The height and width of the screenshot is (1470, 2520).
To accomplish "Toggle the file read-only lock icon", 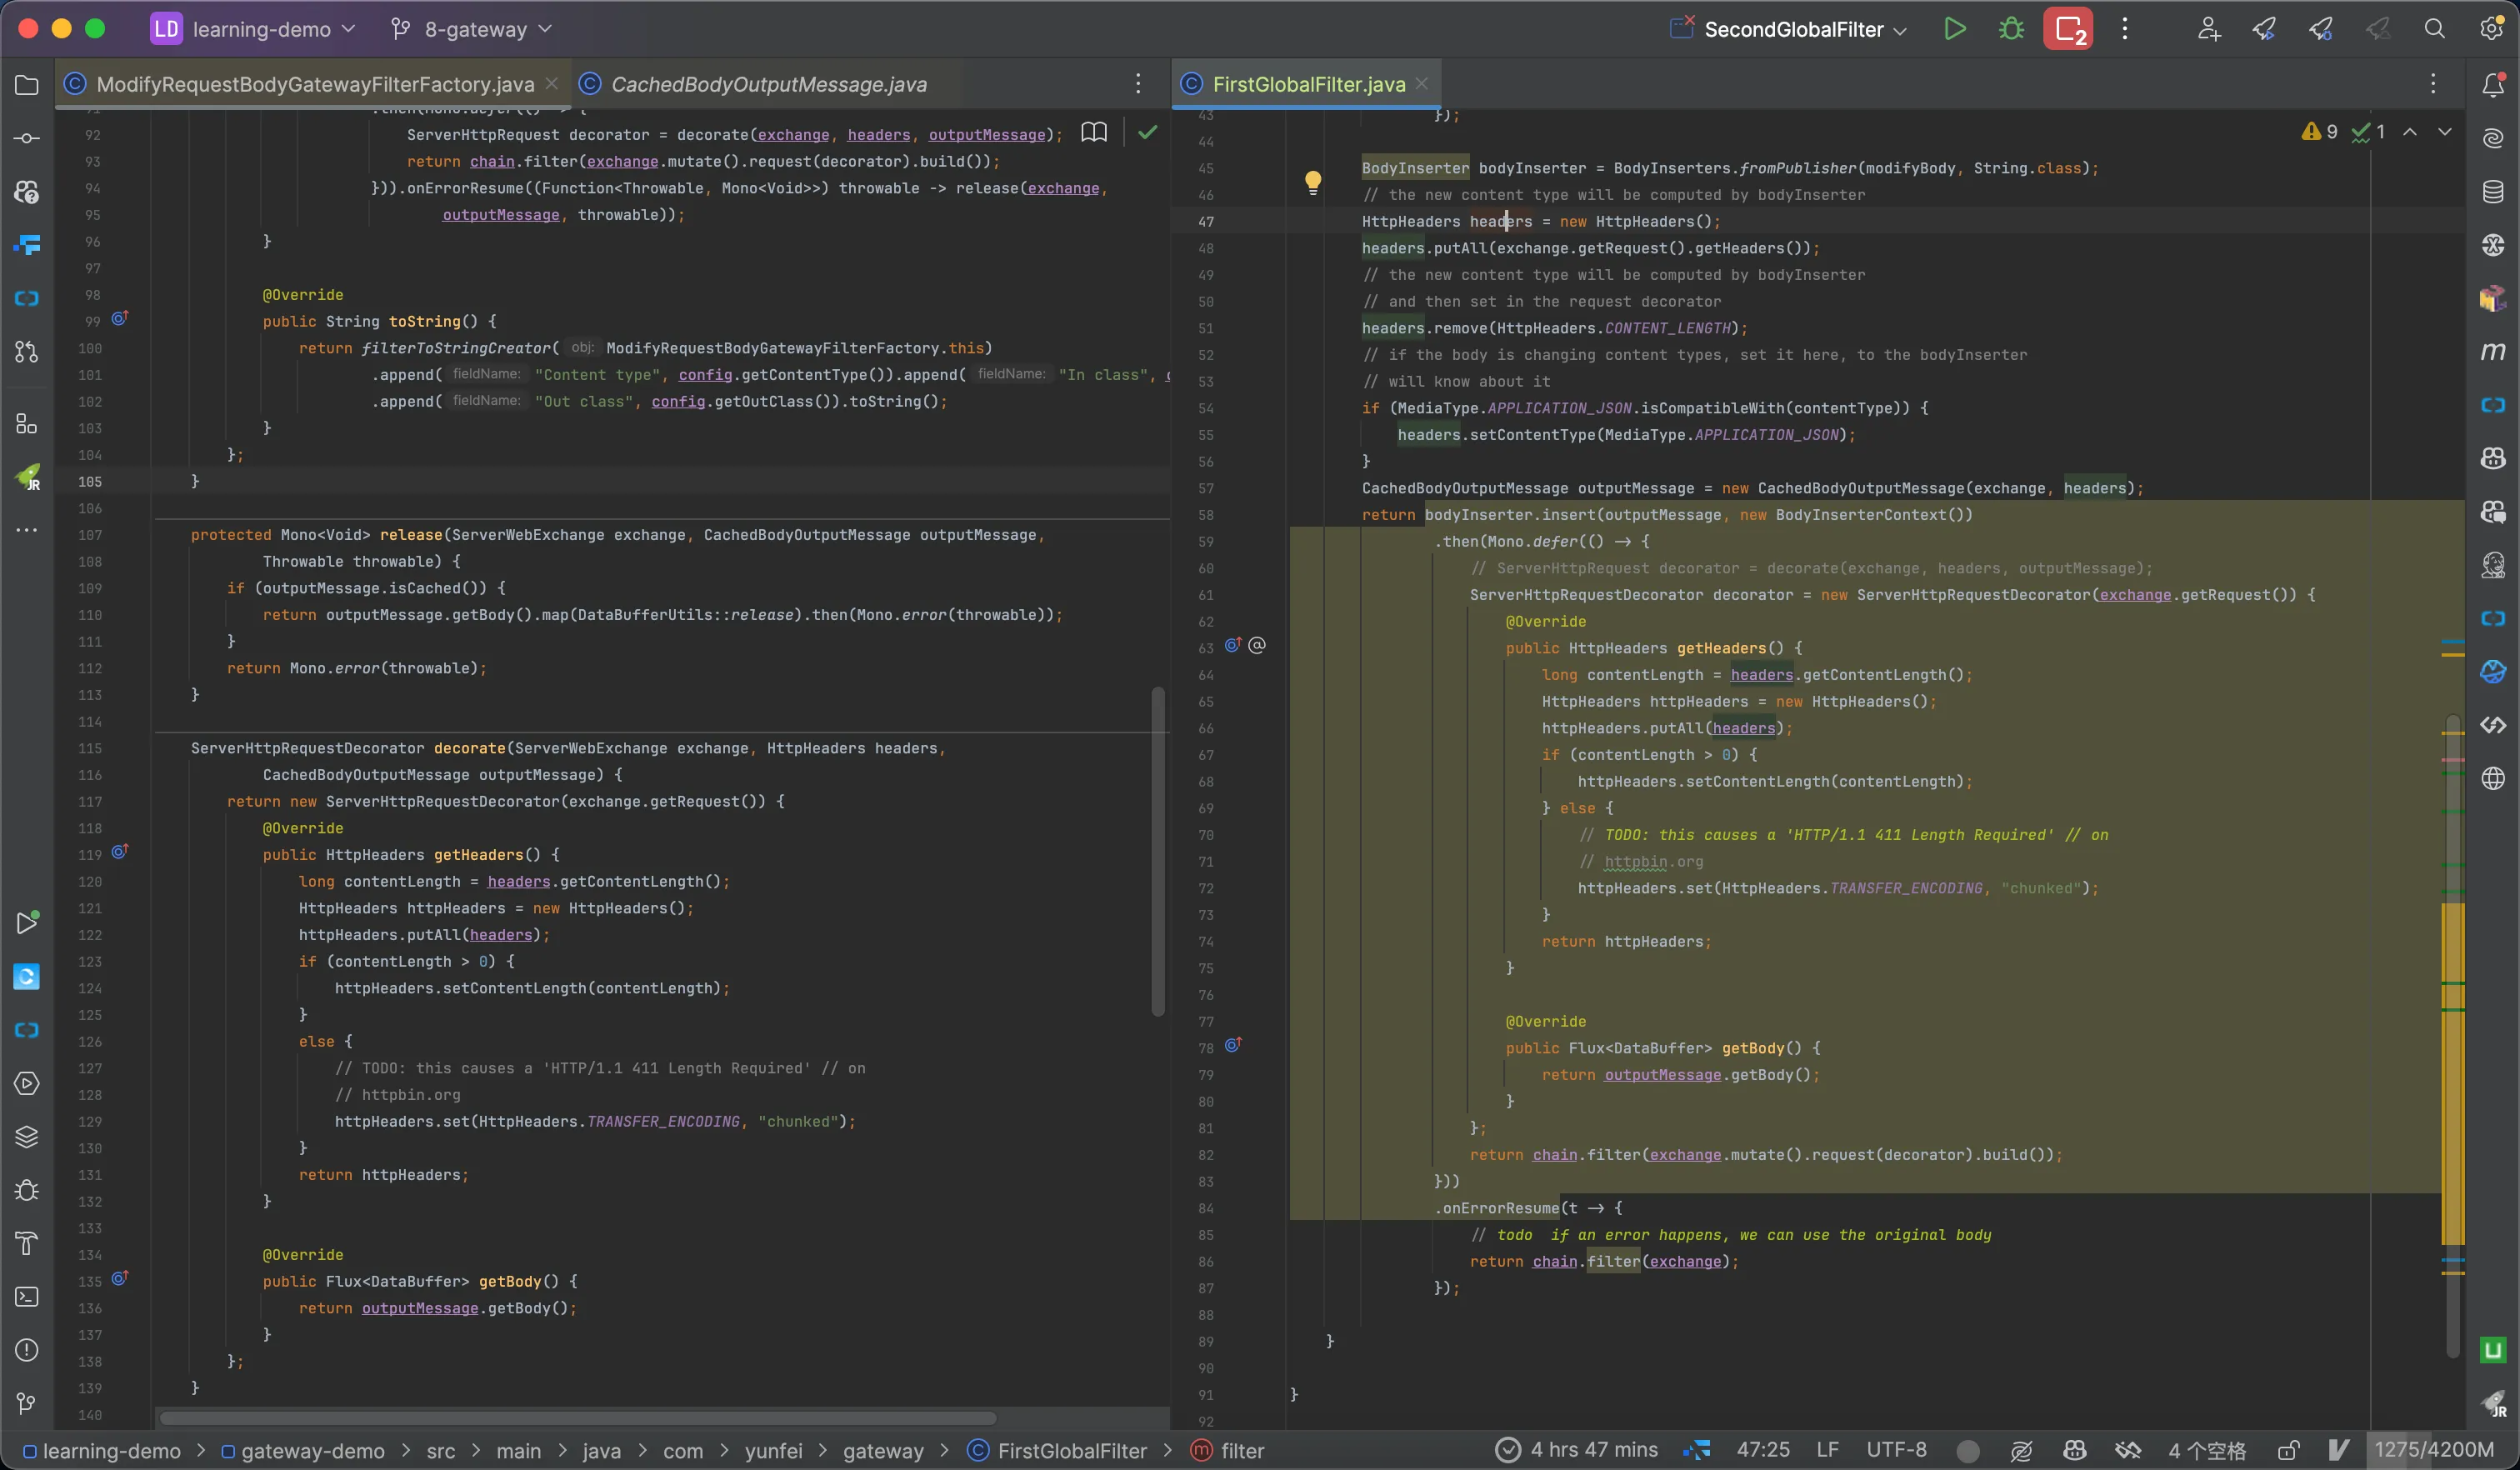I will point(2289,1450).
